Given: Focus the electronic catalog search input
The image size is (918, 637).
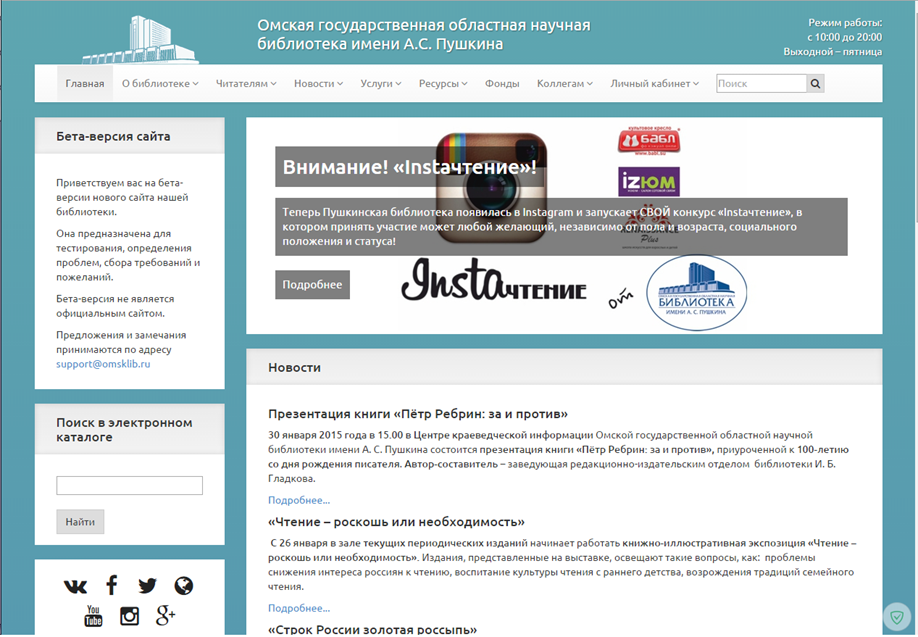Looking at the screenshot, I should [x=129, y=485].
